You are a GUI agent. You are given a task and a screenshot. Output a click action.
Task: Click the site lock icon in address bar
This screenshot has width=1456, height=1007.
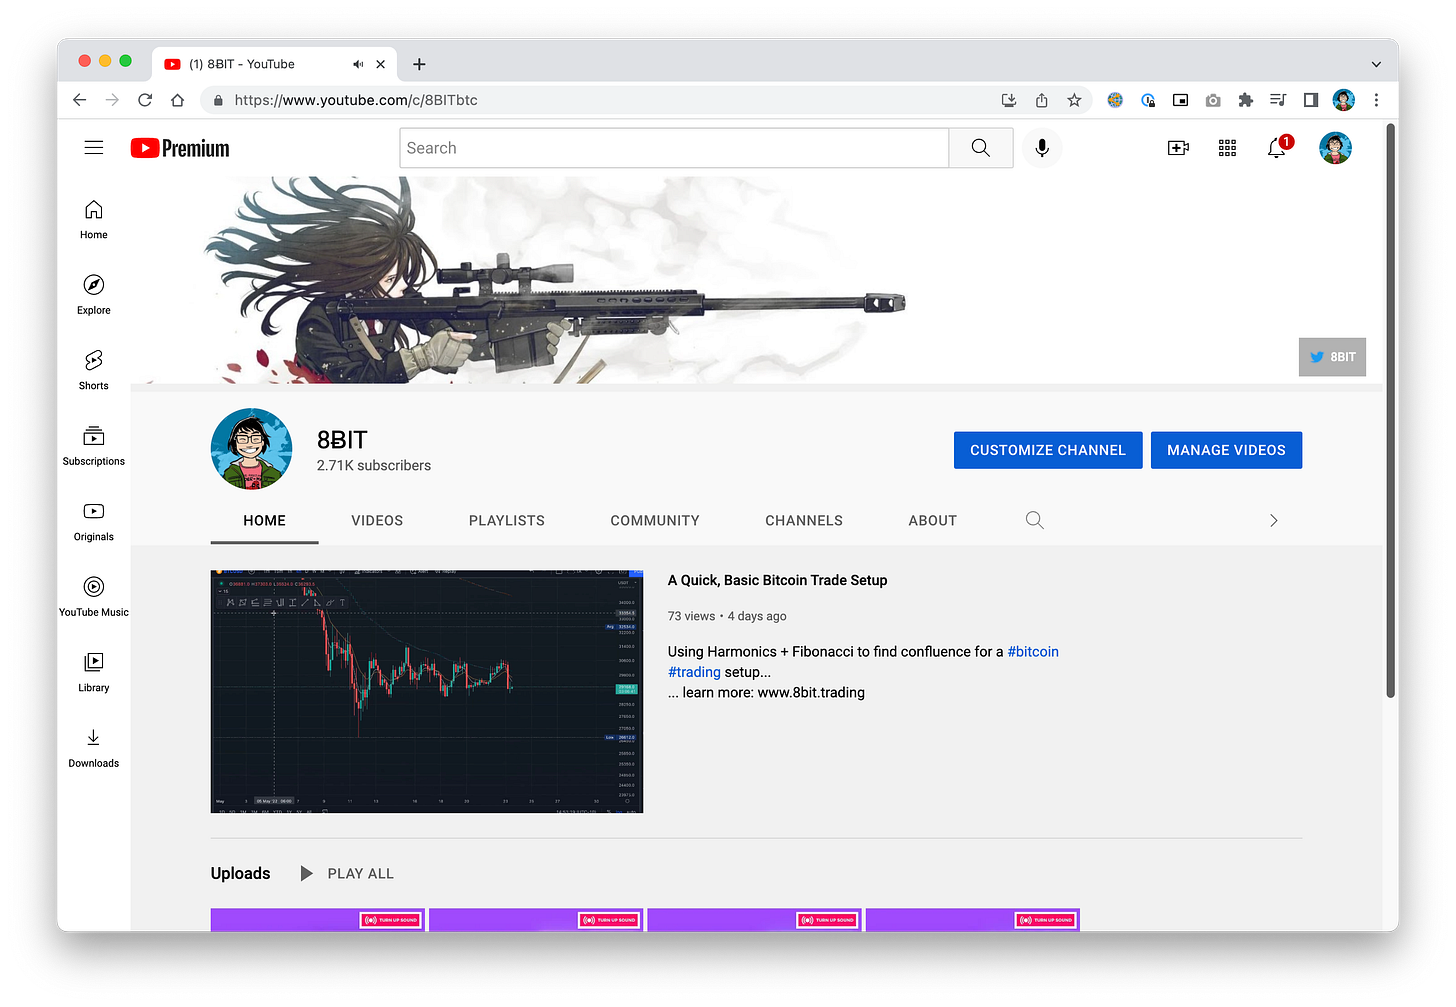(x=217, y=100)
